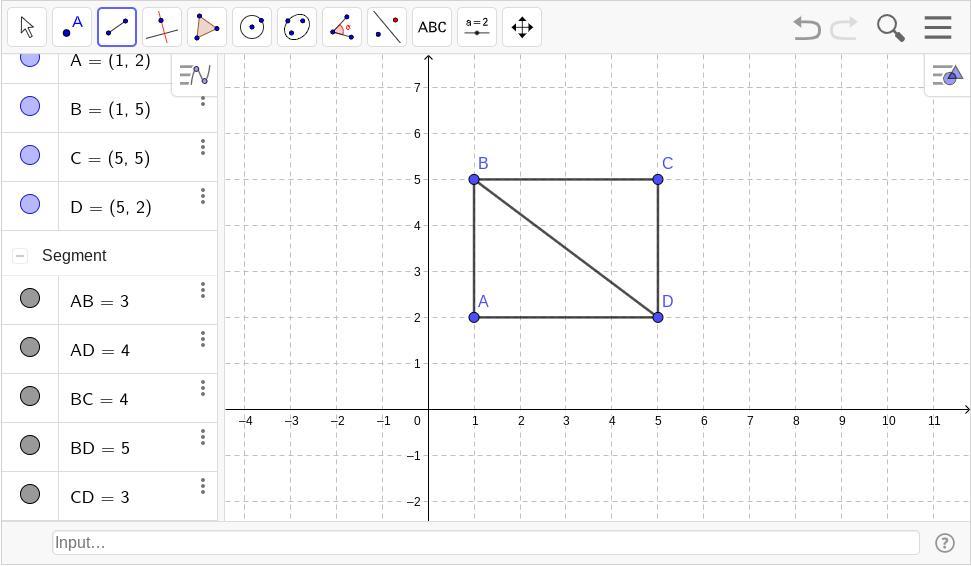
Task: Select the Move Graphics View tool
Action: [522, 27]
